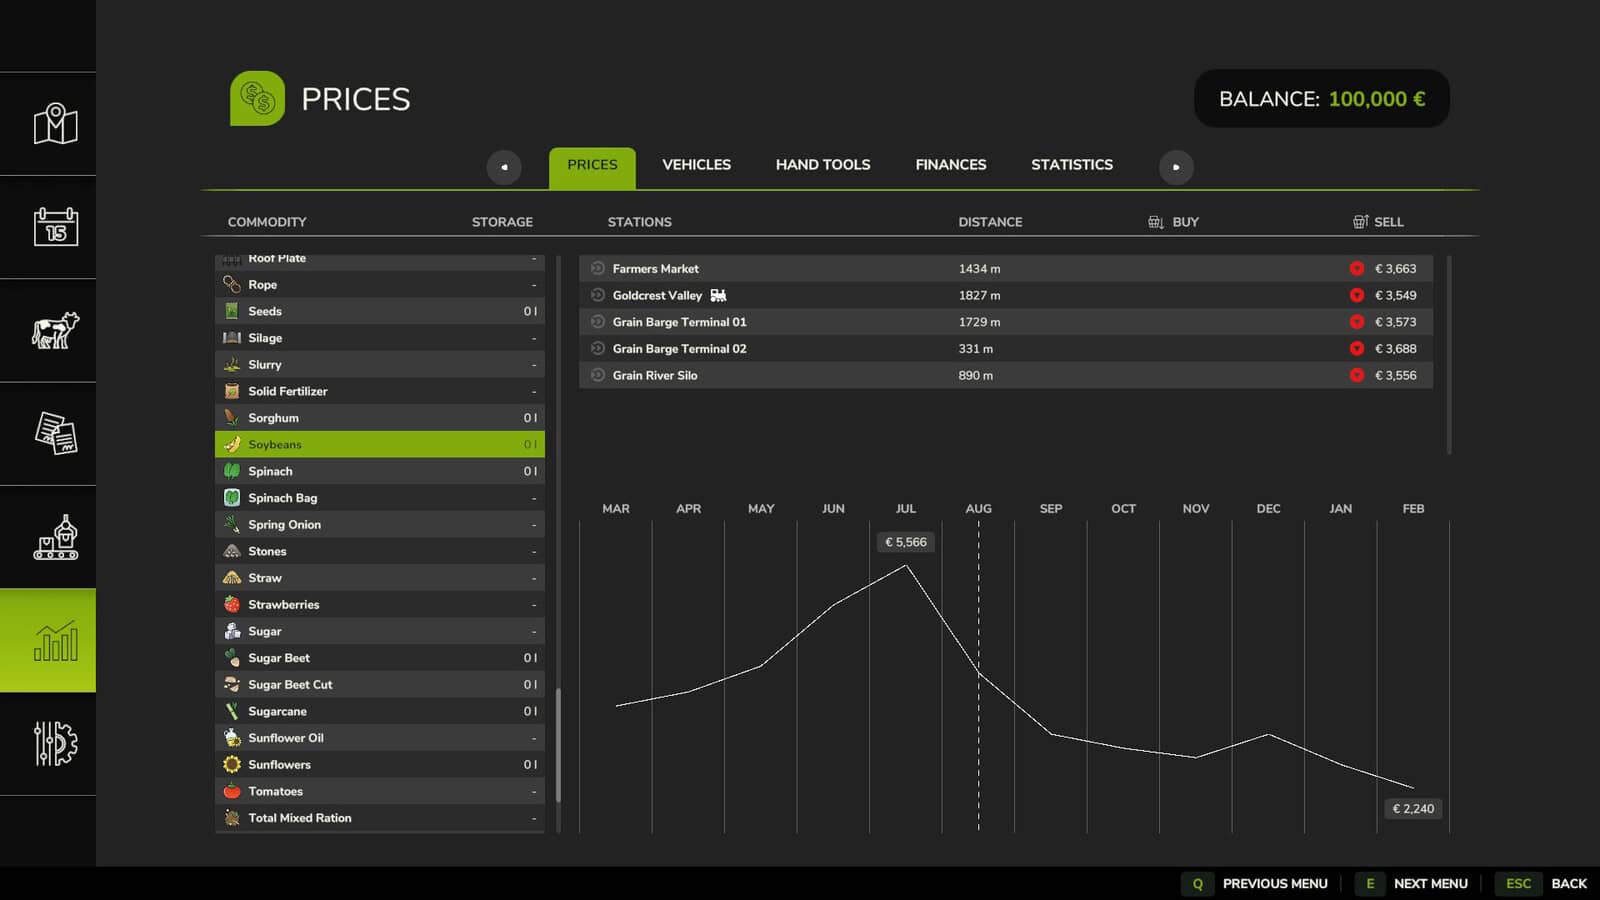Click the commodity list scrollbar
This screenshot has width=1600, height=900.
click(x=558, y=745)
